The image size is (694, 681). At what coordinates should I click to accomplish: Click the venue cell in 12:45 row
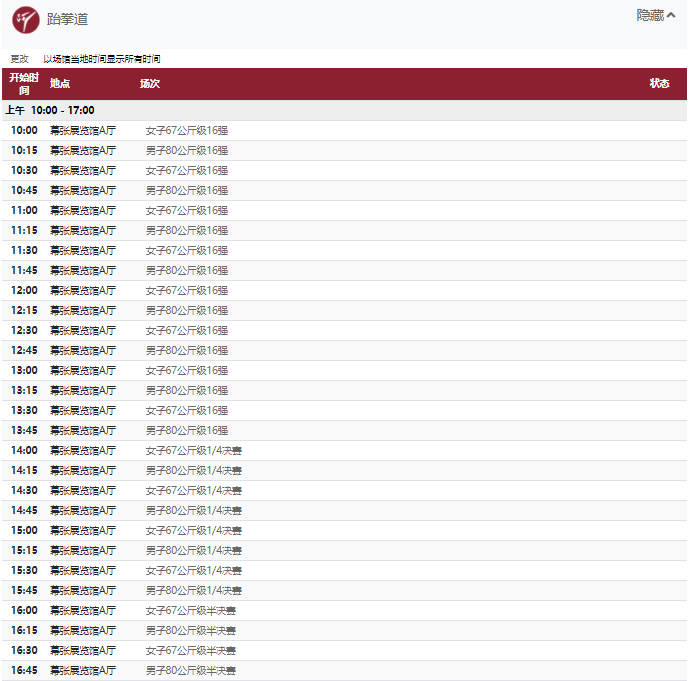coord(83,350)
